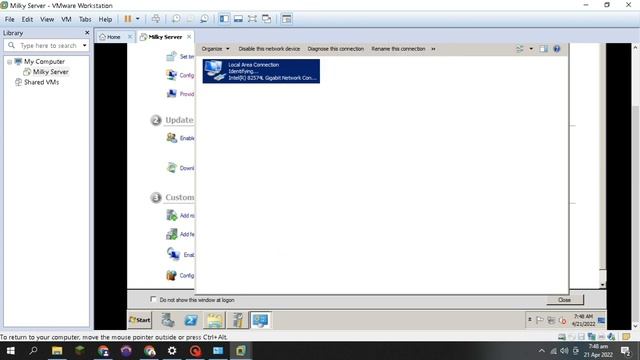Open Network Connections taskbar item in guest
The height and width of the screenshot is (360, 640).
click(260, 320)
